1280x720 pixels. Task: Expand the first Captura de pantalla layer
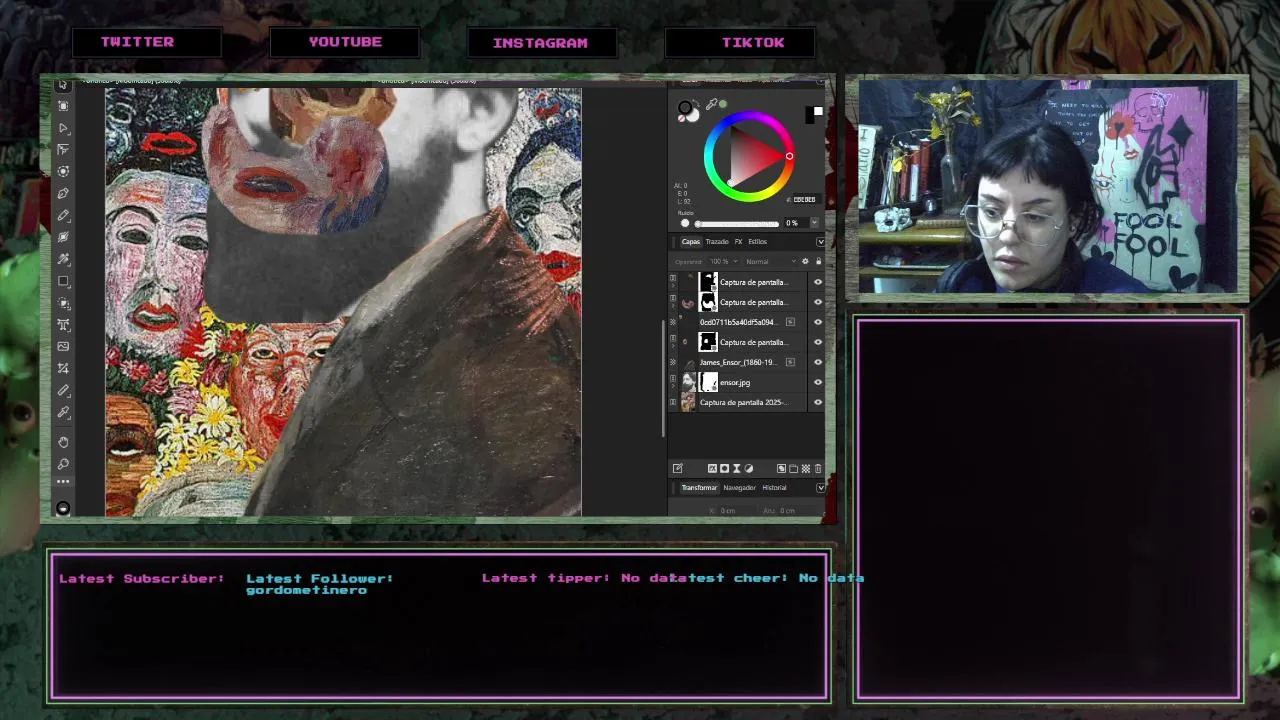(x=673, y=286)
